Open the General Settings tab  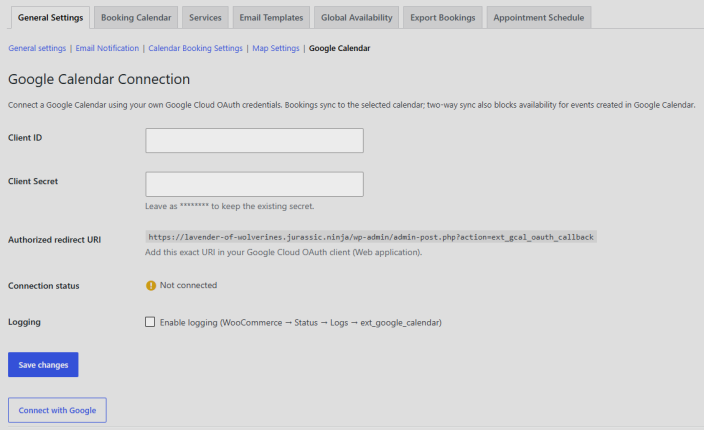pyautogui.click(x=50, y=18)
